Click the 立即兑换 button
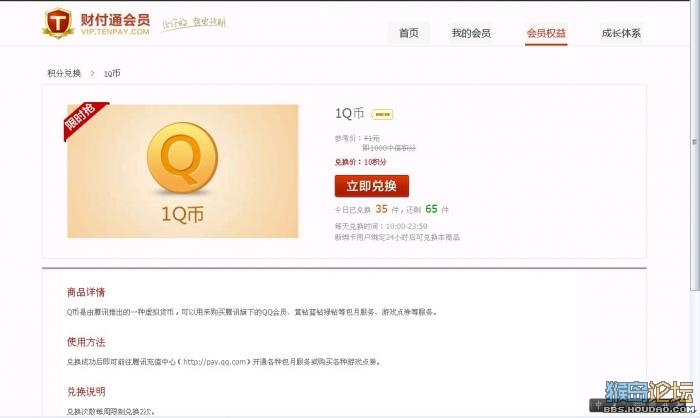Image resolution: width=700 pixels, height=418 pixels. [x=371, y=186]
